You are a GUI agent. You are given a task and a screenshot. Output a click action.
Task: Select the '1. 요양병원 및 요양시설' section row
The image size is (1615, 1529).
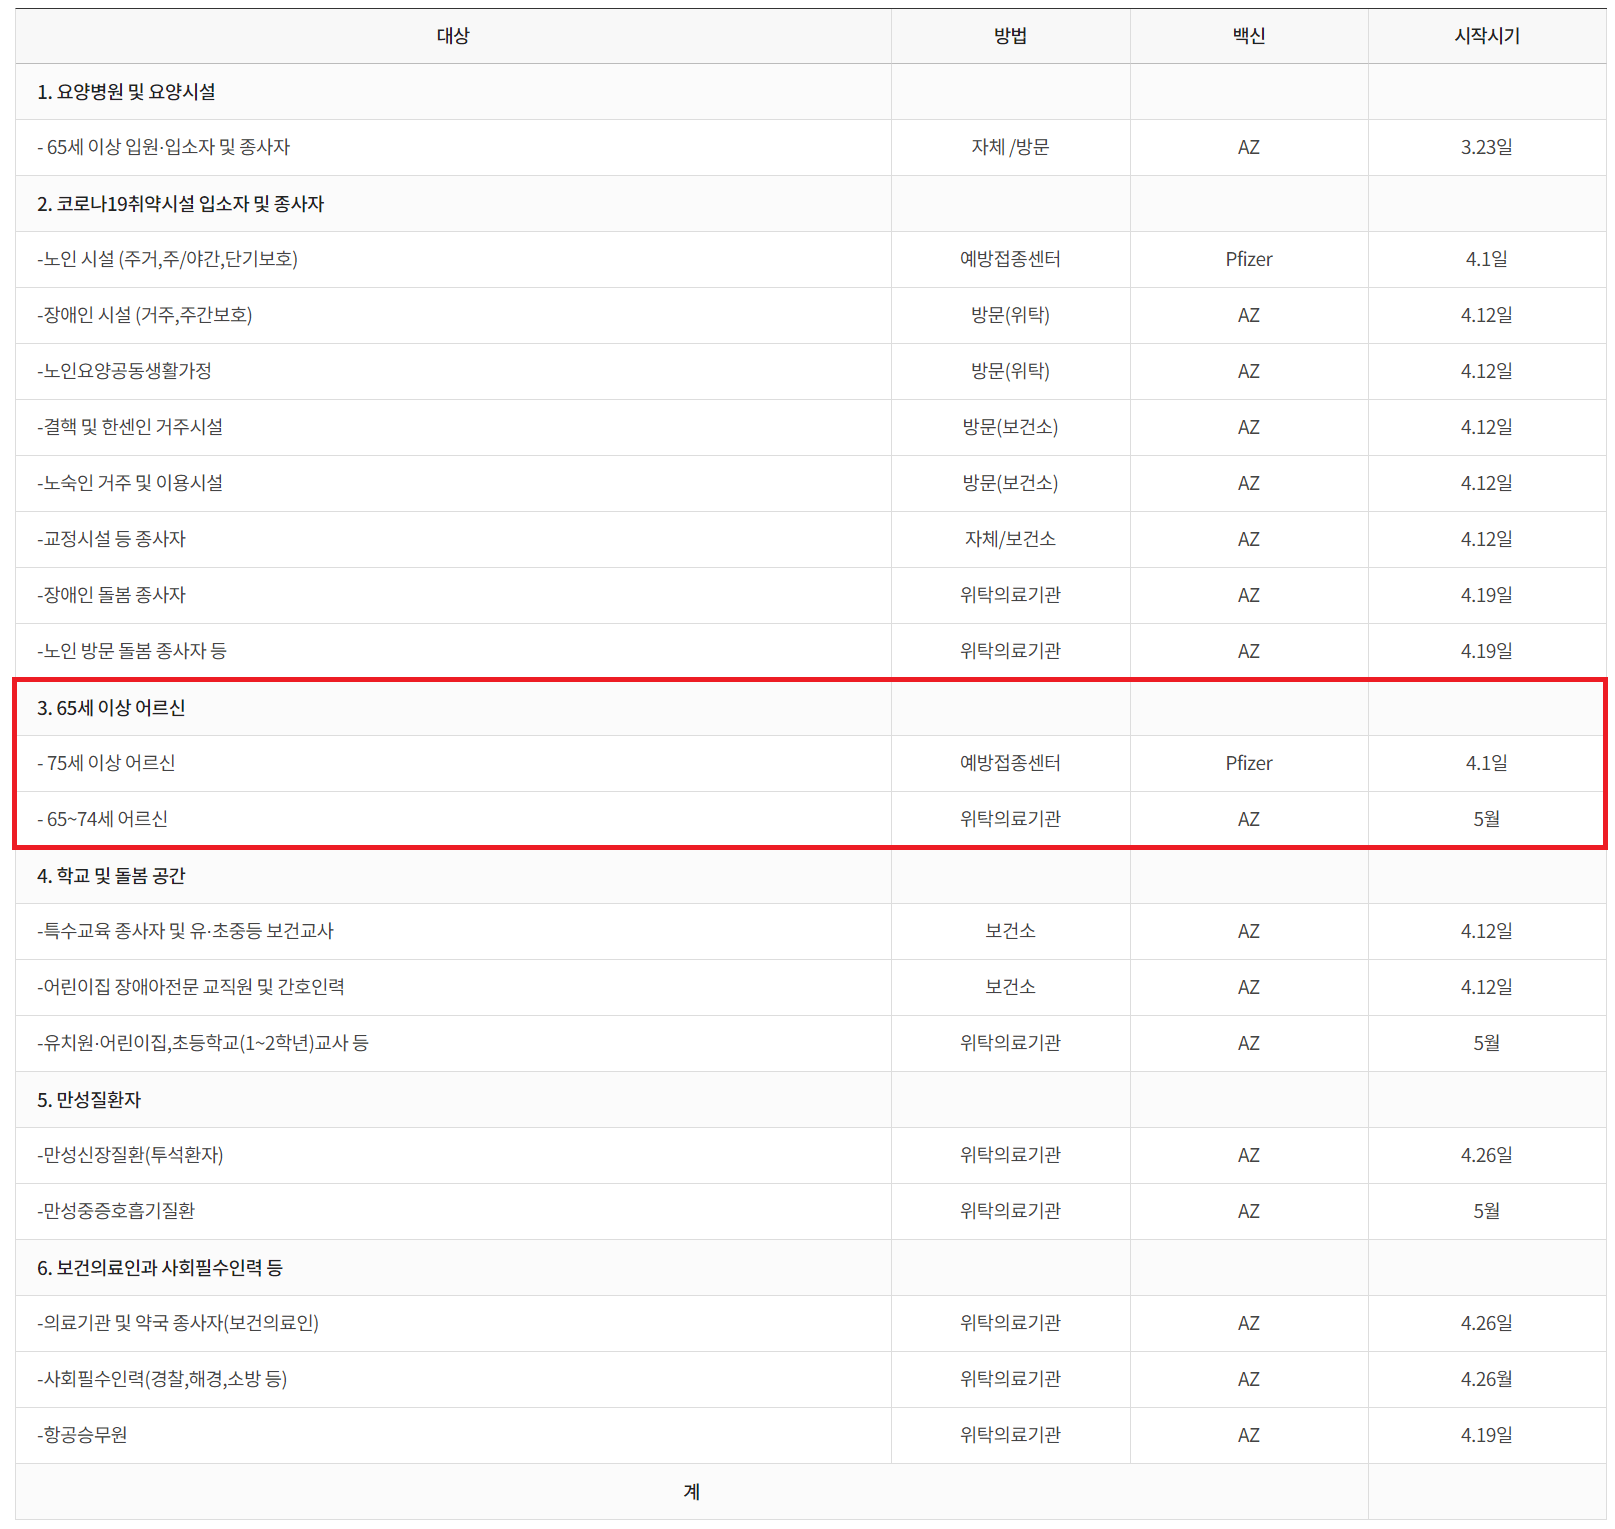tap(126, 92)
